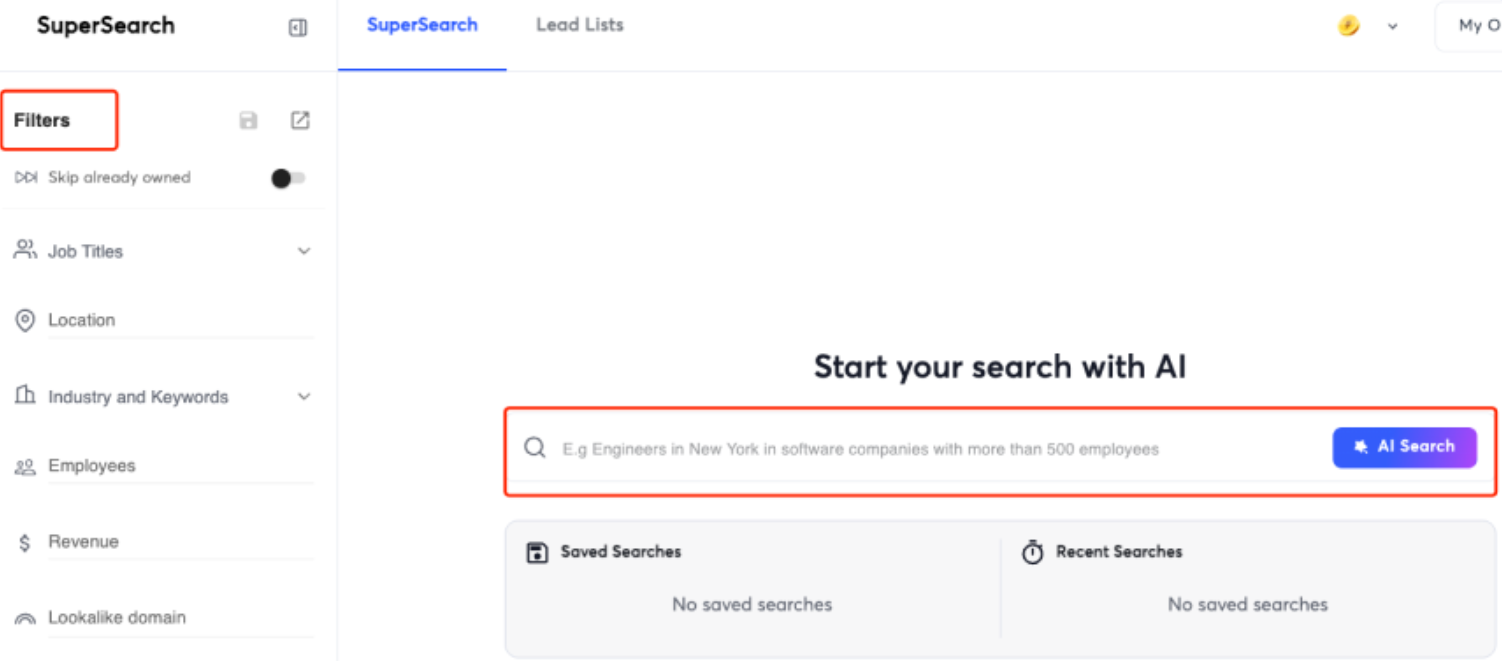Viewport: 1502px width, 661px height.
Task: Open the dropdown next to coin icon
Action: tap(1392, 27)
